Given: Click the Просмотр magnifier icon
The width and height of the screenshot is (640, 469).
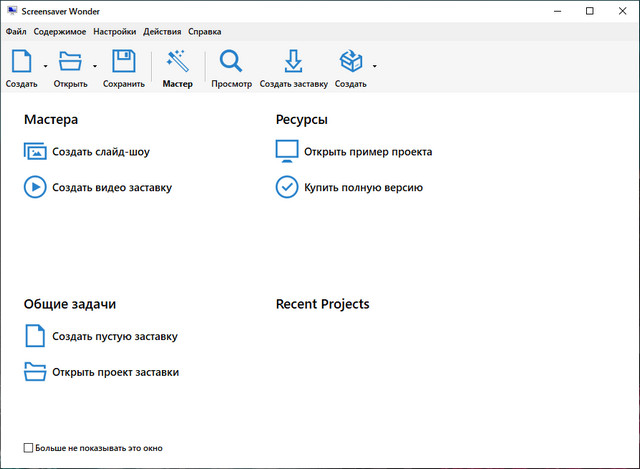Looking at the screenshot, I should pos(231,63).
